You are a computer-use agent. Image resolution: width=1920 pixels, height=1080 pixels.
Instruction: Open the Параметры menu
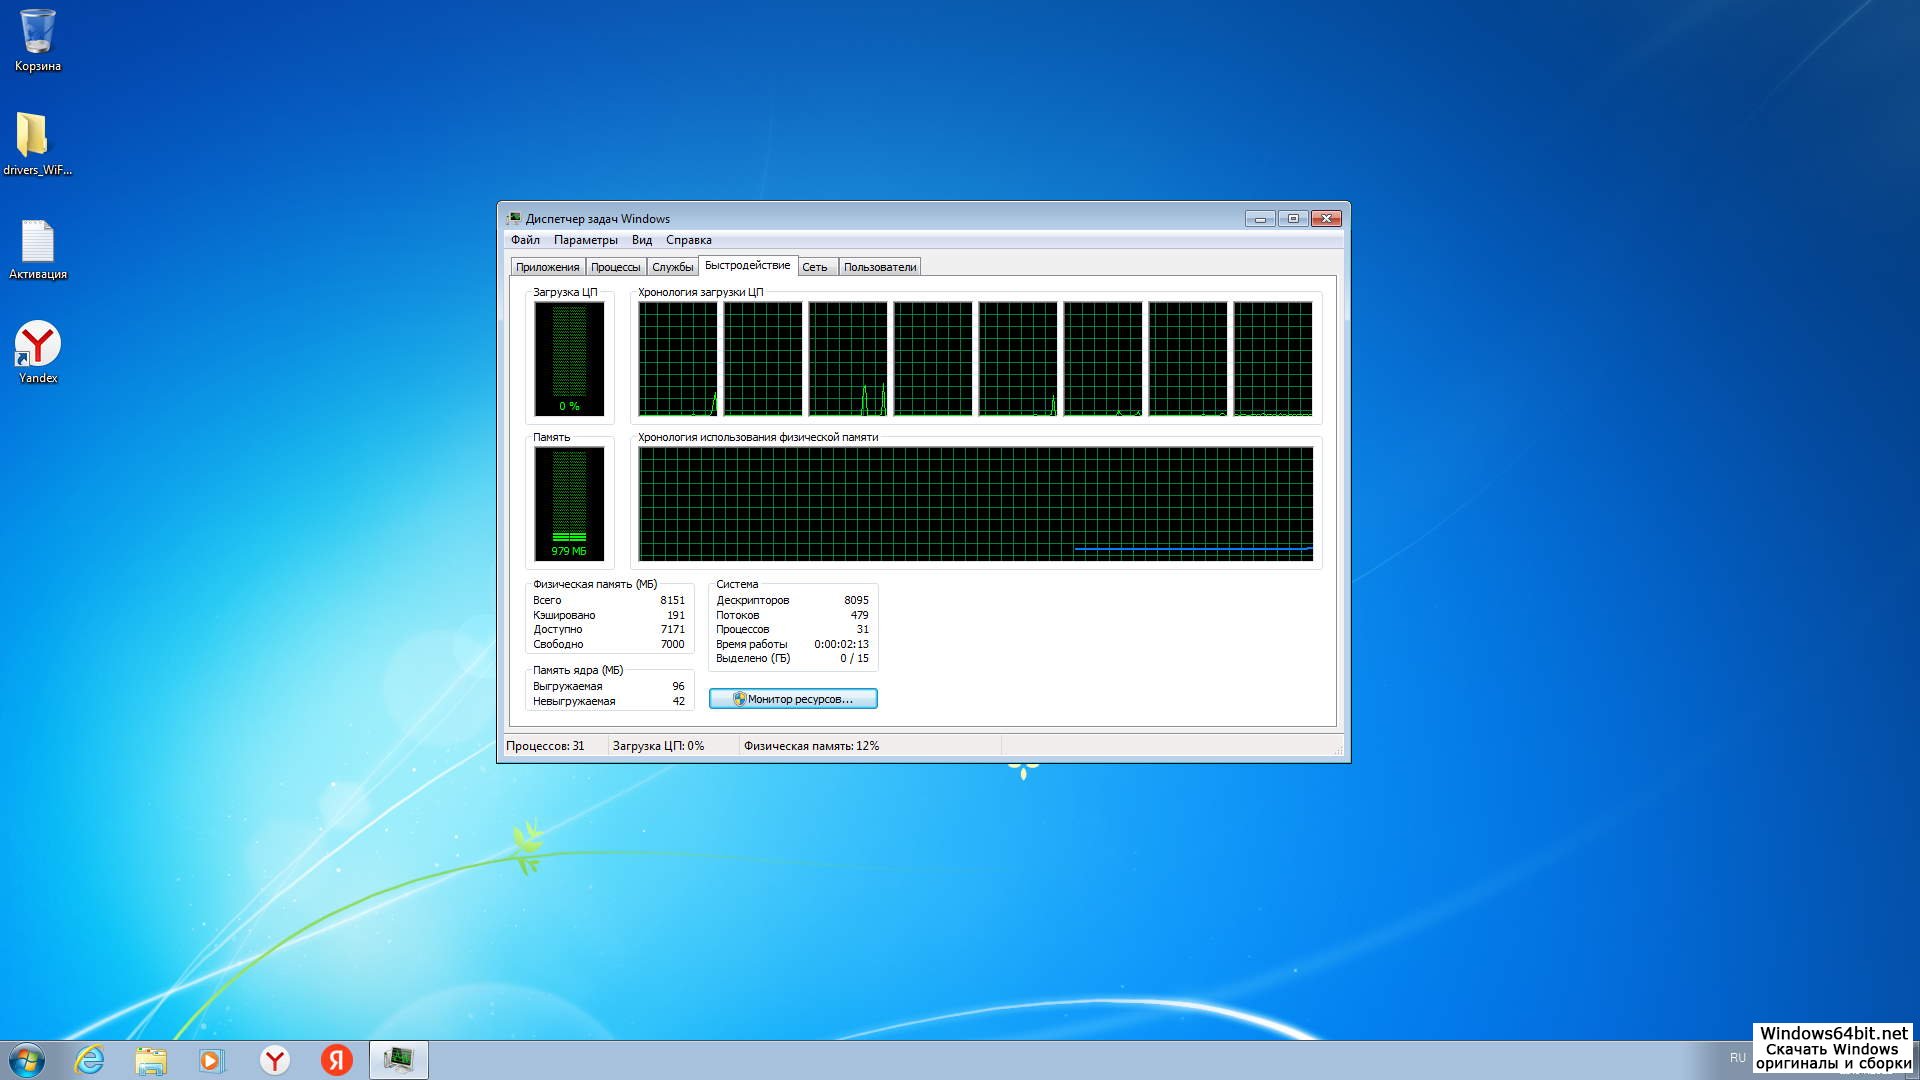[x=585, y=240]
